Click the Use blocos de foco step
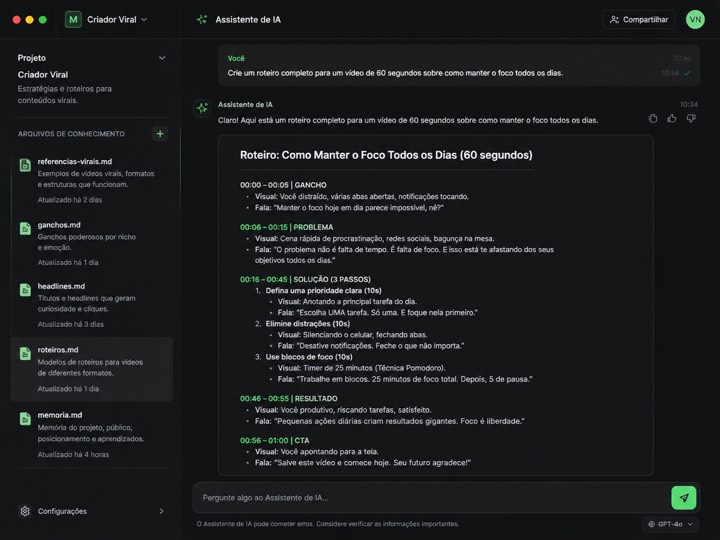This screenshot has height=540, width=720. (309, 357)
